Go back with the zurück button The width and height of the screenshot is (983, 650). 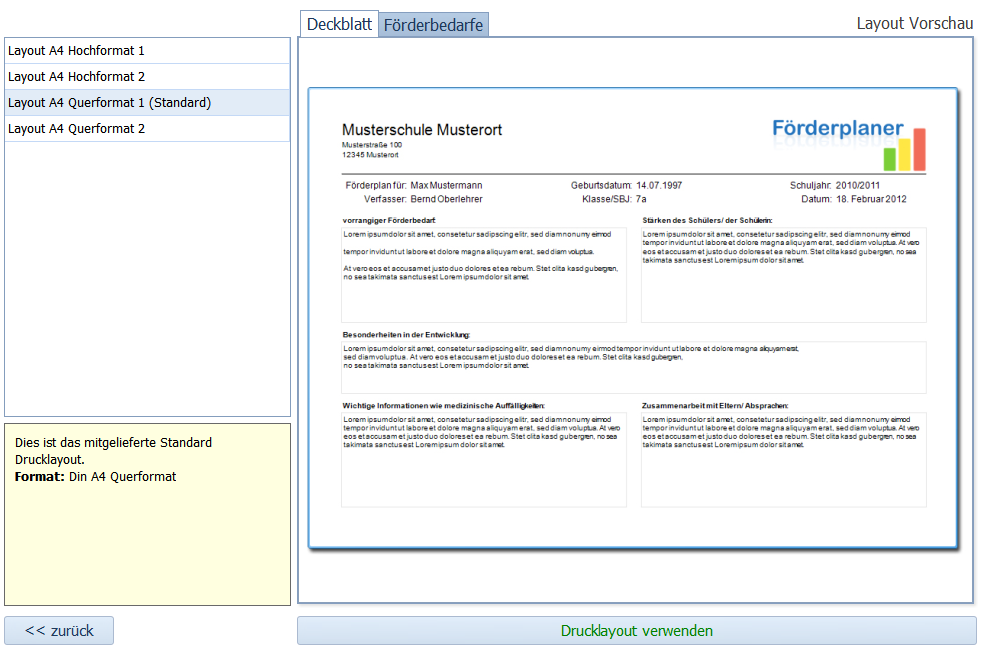(x=59, y=631)
